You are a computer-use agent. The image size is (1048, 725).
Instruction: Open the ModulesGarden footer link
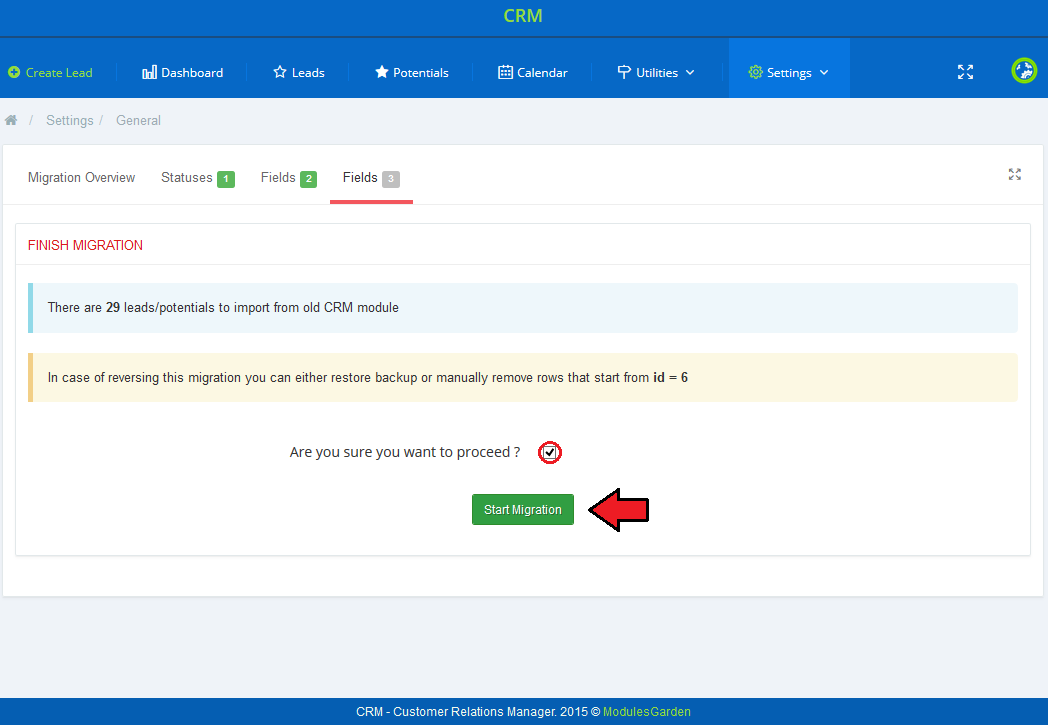[646, 712]
